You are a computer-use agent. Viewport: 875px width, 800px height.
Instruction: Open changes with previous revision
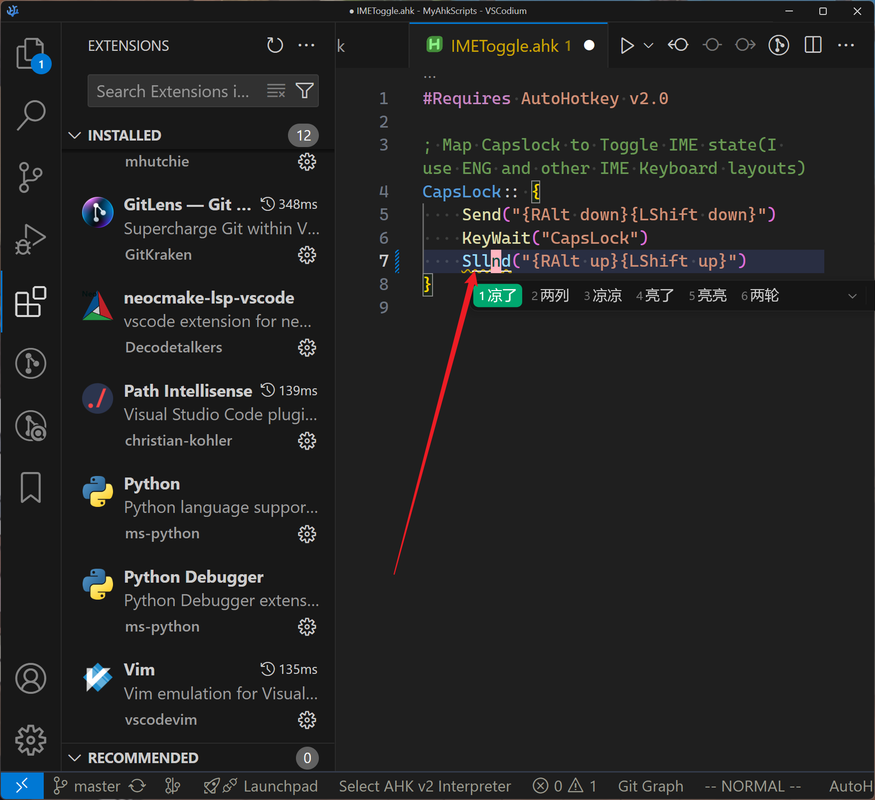(678, 45)
